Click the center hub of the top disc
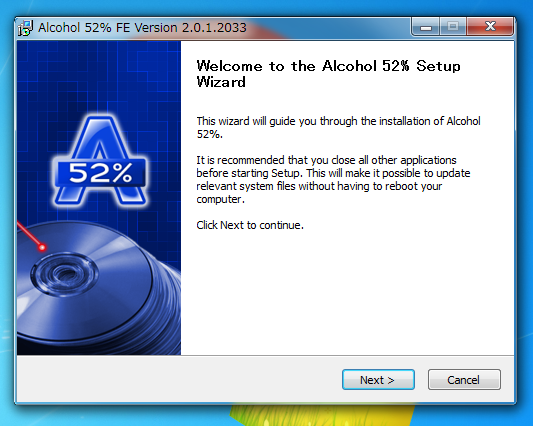 64,274
